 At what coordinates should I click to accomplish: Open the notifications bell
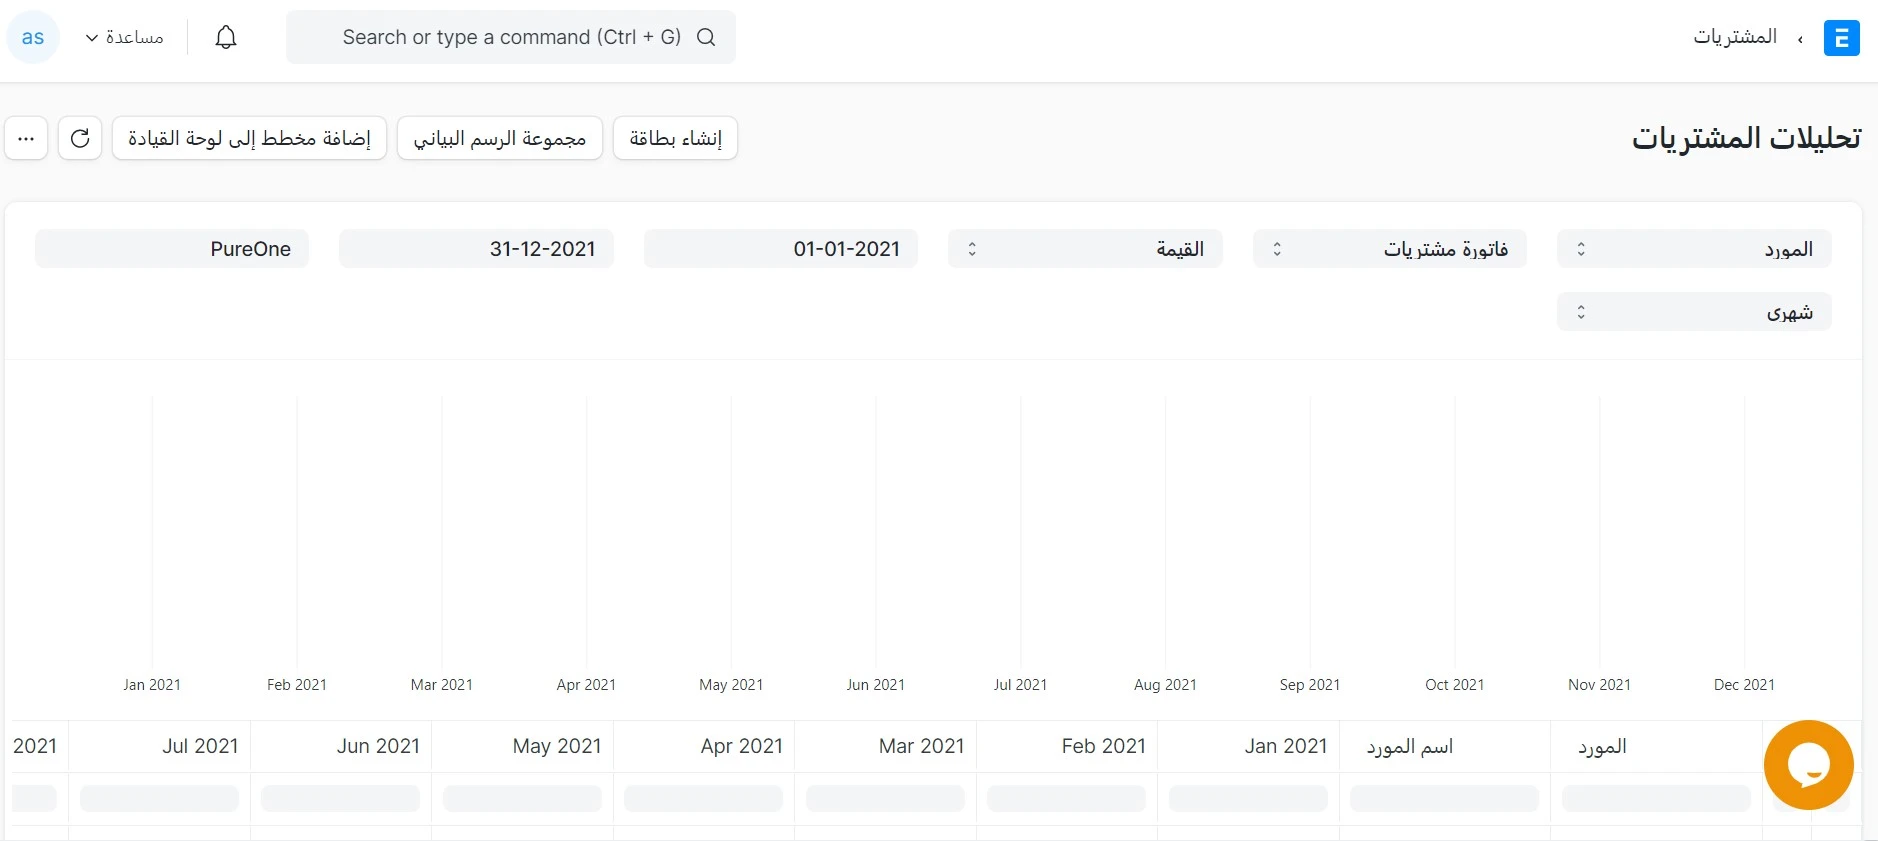226,37
